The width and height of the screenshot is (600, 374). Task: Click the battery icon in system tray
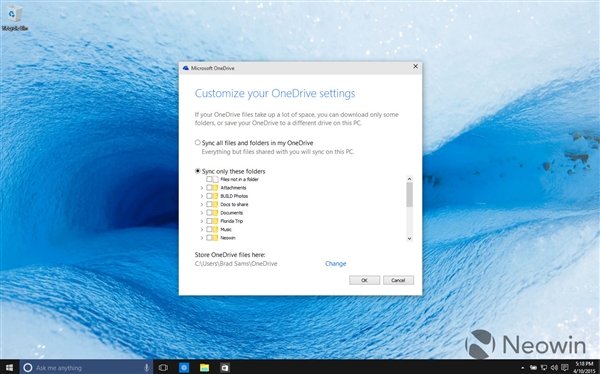pyautogui.click(x=533, y=368)
